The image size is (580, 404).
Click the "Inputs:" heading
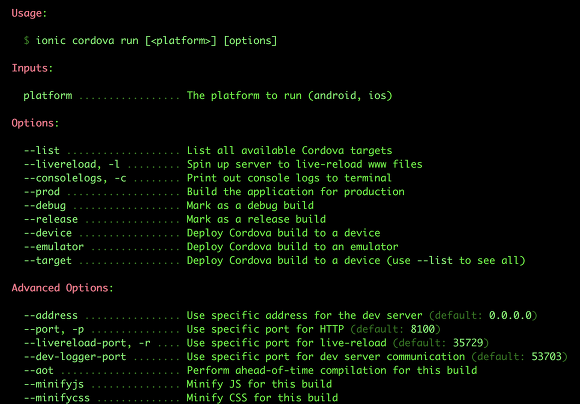coord(32,68)
